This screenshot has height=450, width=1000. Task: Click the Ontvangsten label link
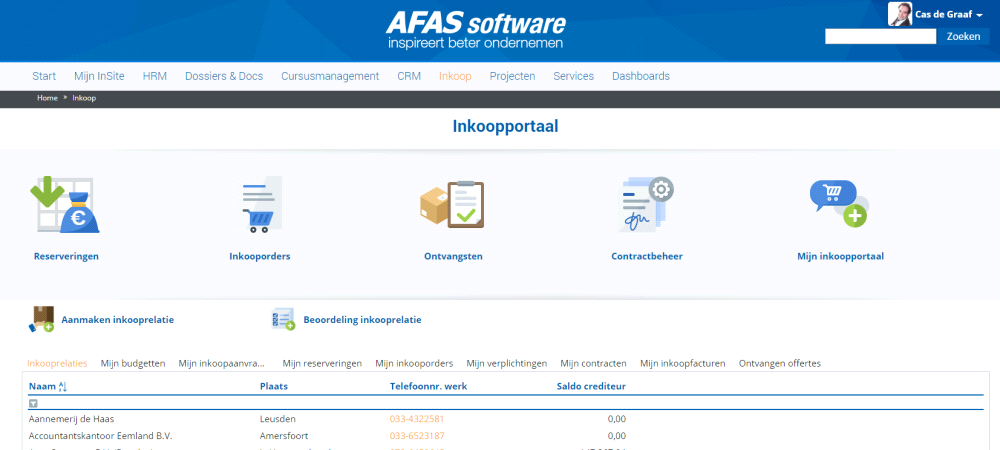453,256
